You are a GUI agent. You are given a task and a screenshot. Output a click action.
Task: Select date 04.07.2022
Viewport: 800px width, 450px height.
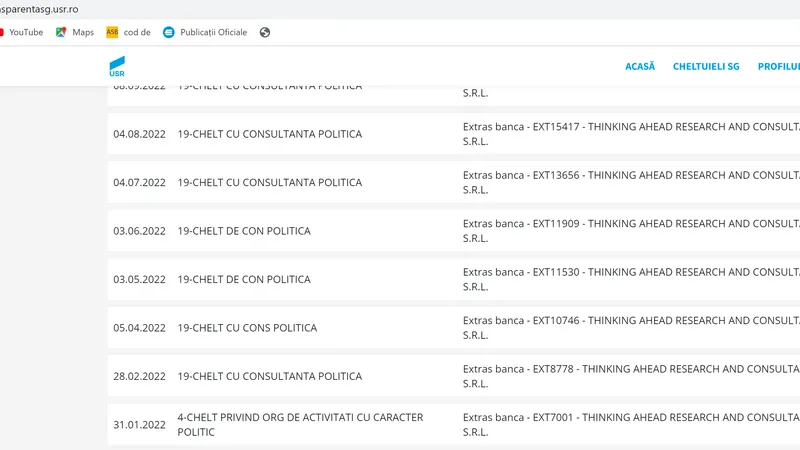click(x=139, y=183)
